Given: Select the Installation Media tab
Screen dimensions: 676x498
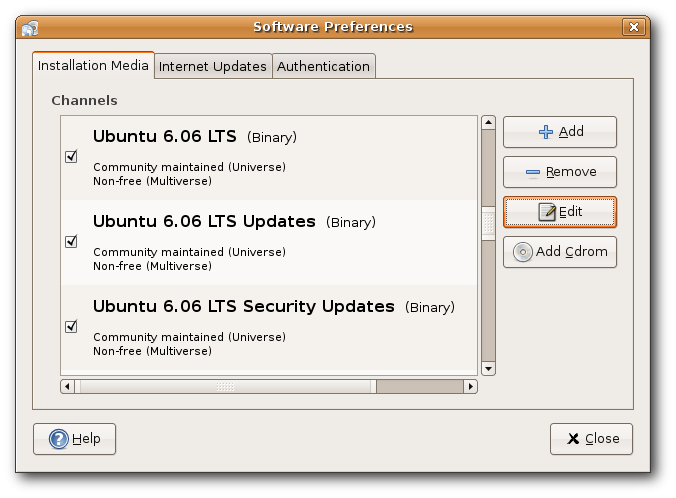Looking at the screenshot, I should pyautogui.click(x=93, y=66).
